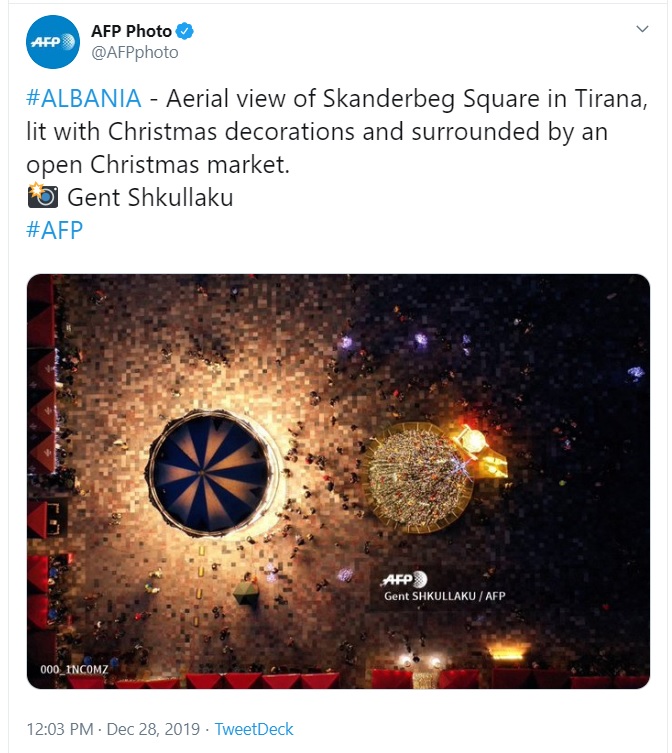
Task: Open the AFP Photo display name
Action: tap(131, 31)
